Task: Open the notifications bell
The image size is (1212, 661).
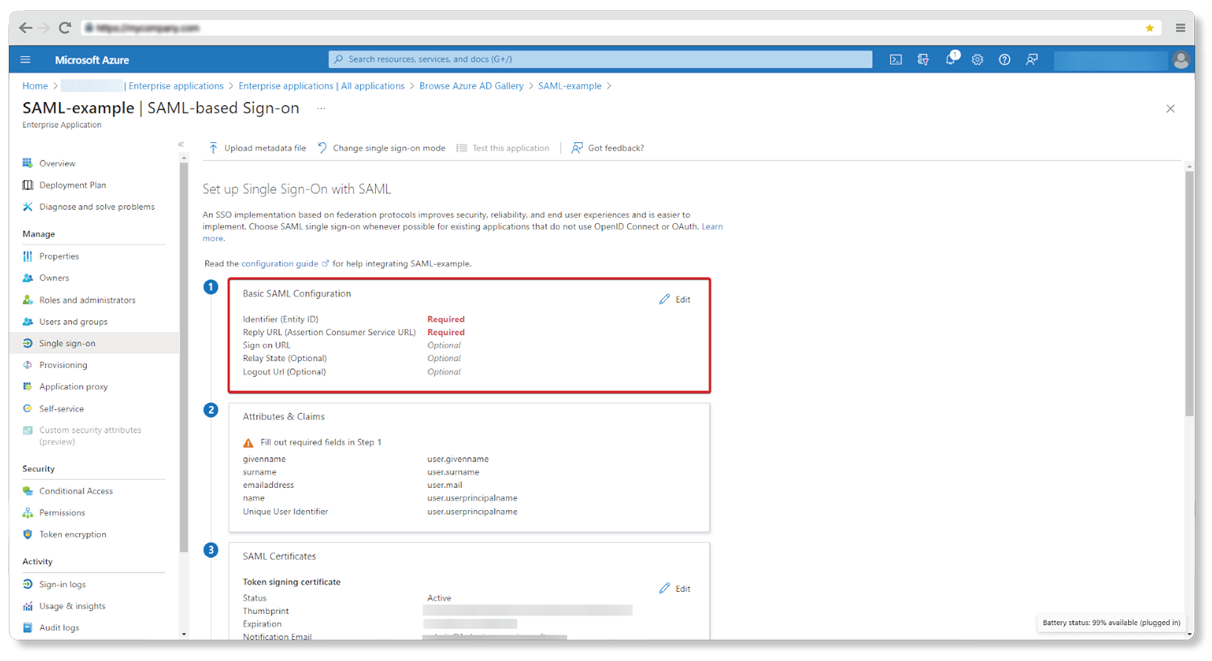Action: (950, 60)
